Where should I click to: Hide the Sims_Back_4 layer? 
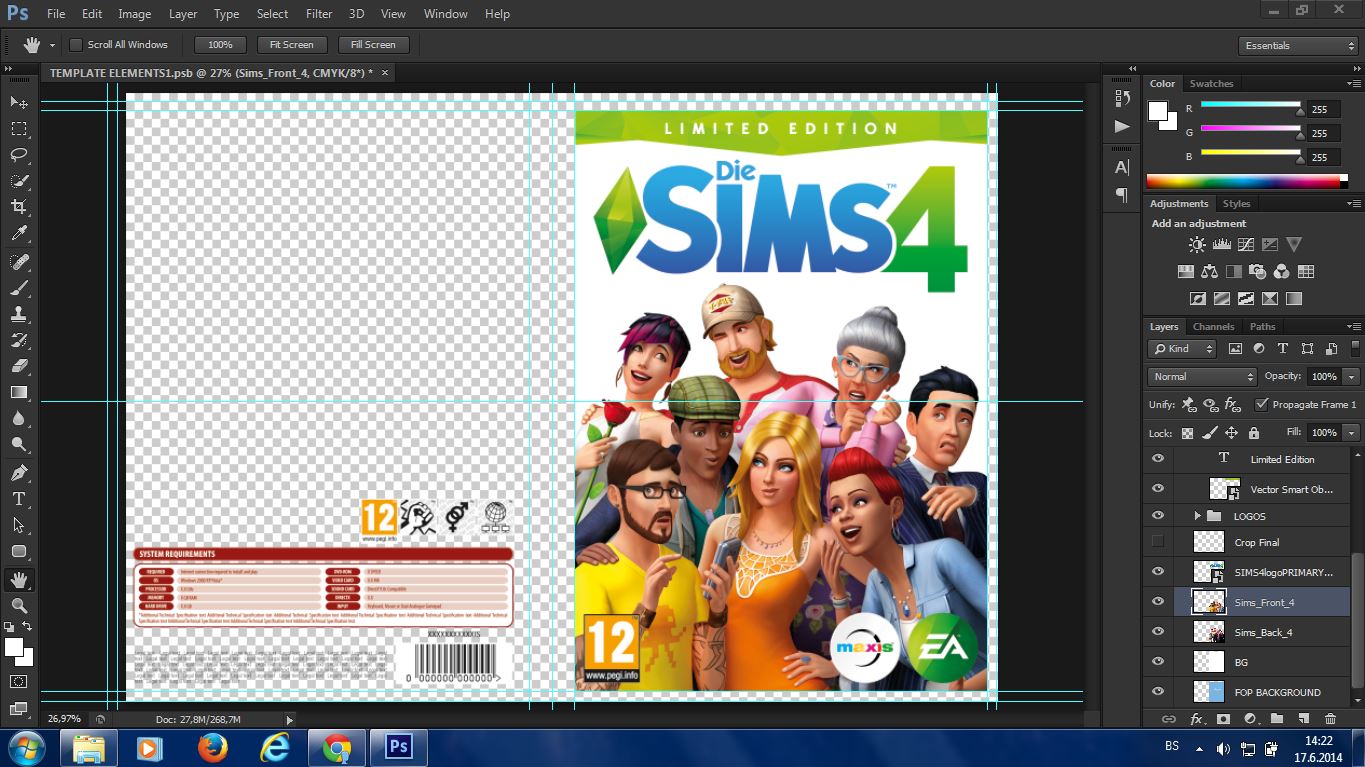point(1158,632)
